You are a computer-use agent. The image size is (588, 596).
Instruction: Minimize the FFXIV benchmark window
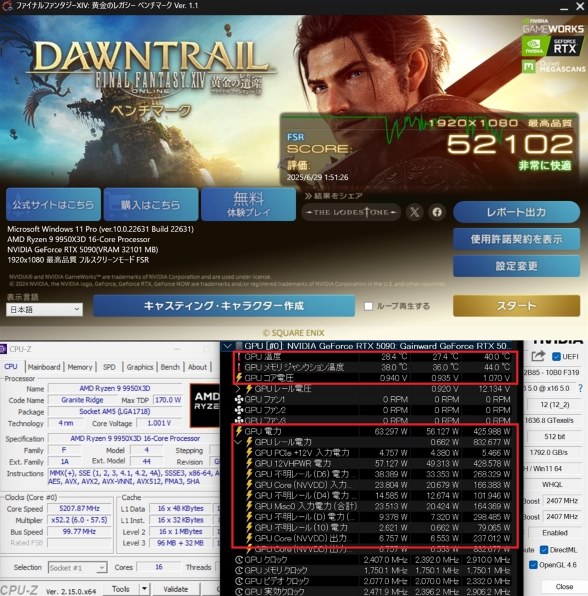click(x=564, y=7)
